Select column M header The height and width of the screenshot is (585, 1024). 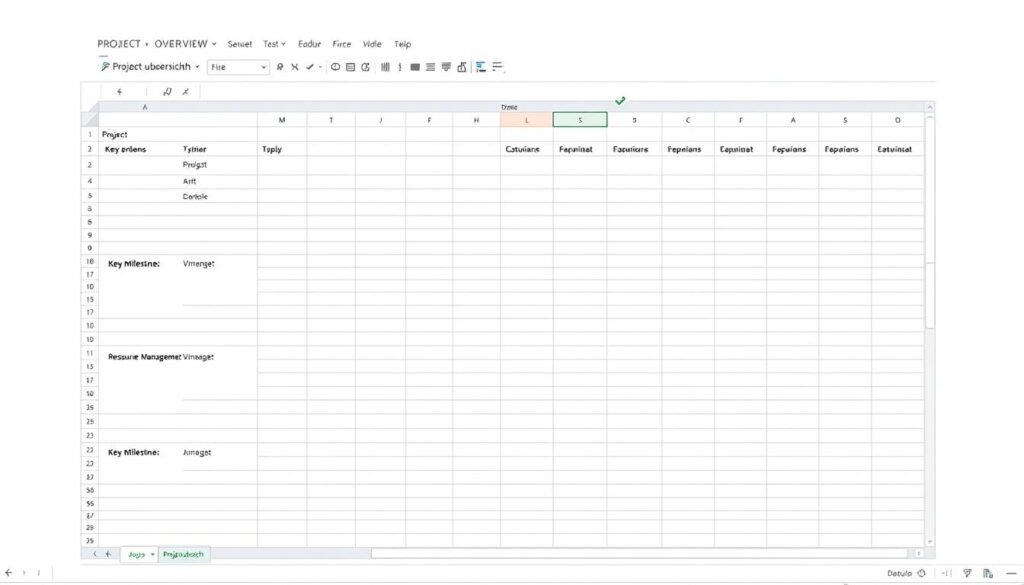[x=282, y=120]
